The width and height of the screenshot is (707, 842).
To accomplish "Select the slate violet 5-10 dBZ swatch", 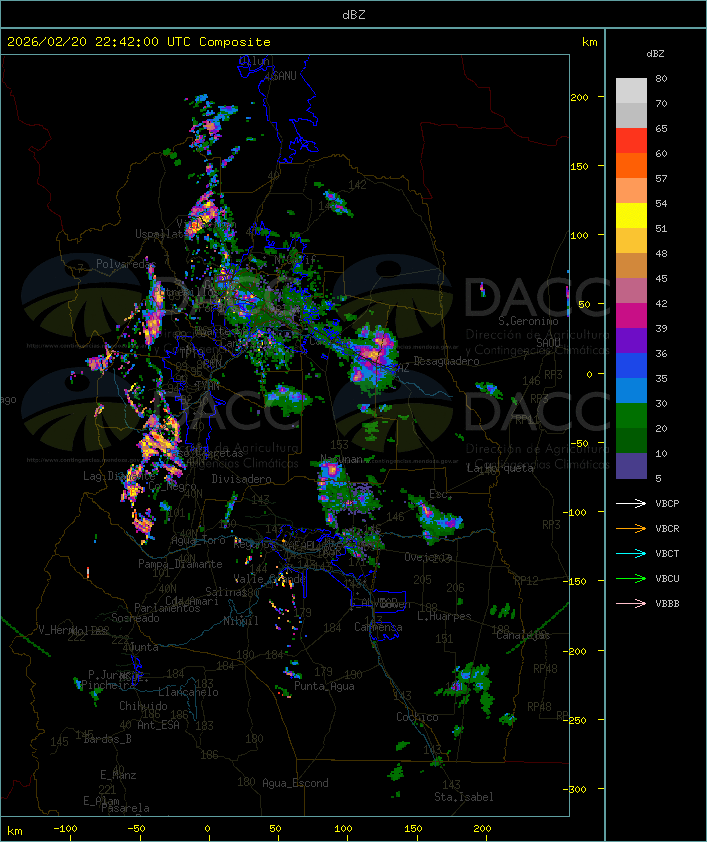I will click(631, 466).
